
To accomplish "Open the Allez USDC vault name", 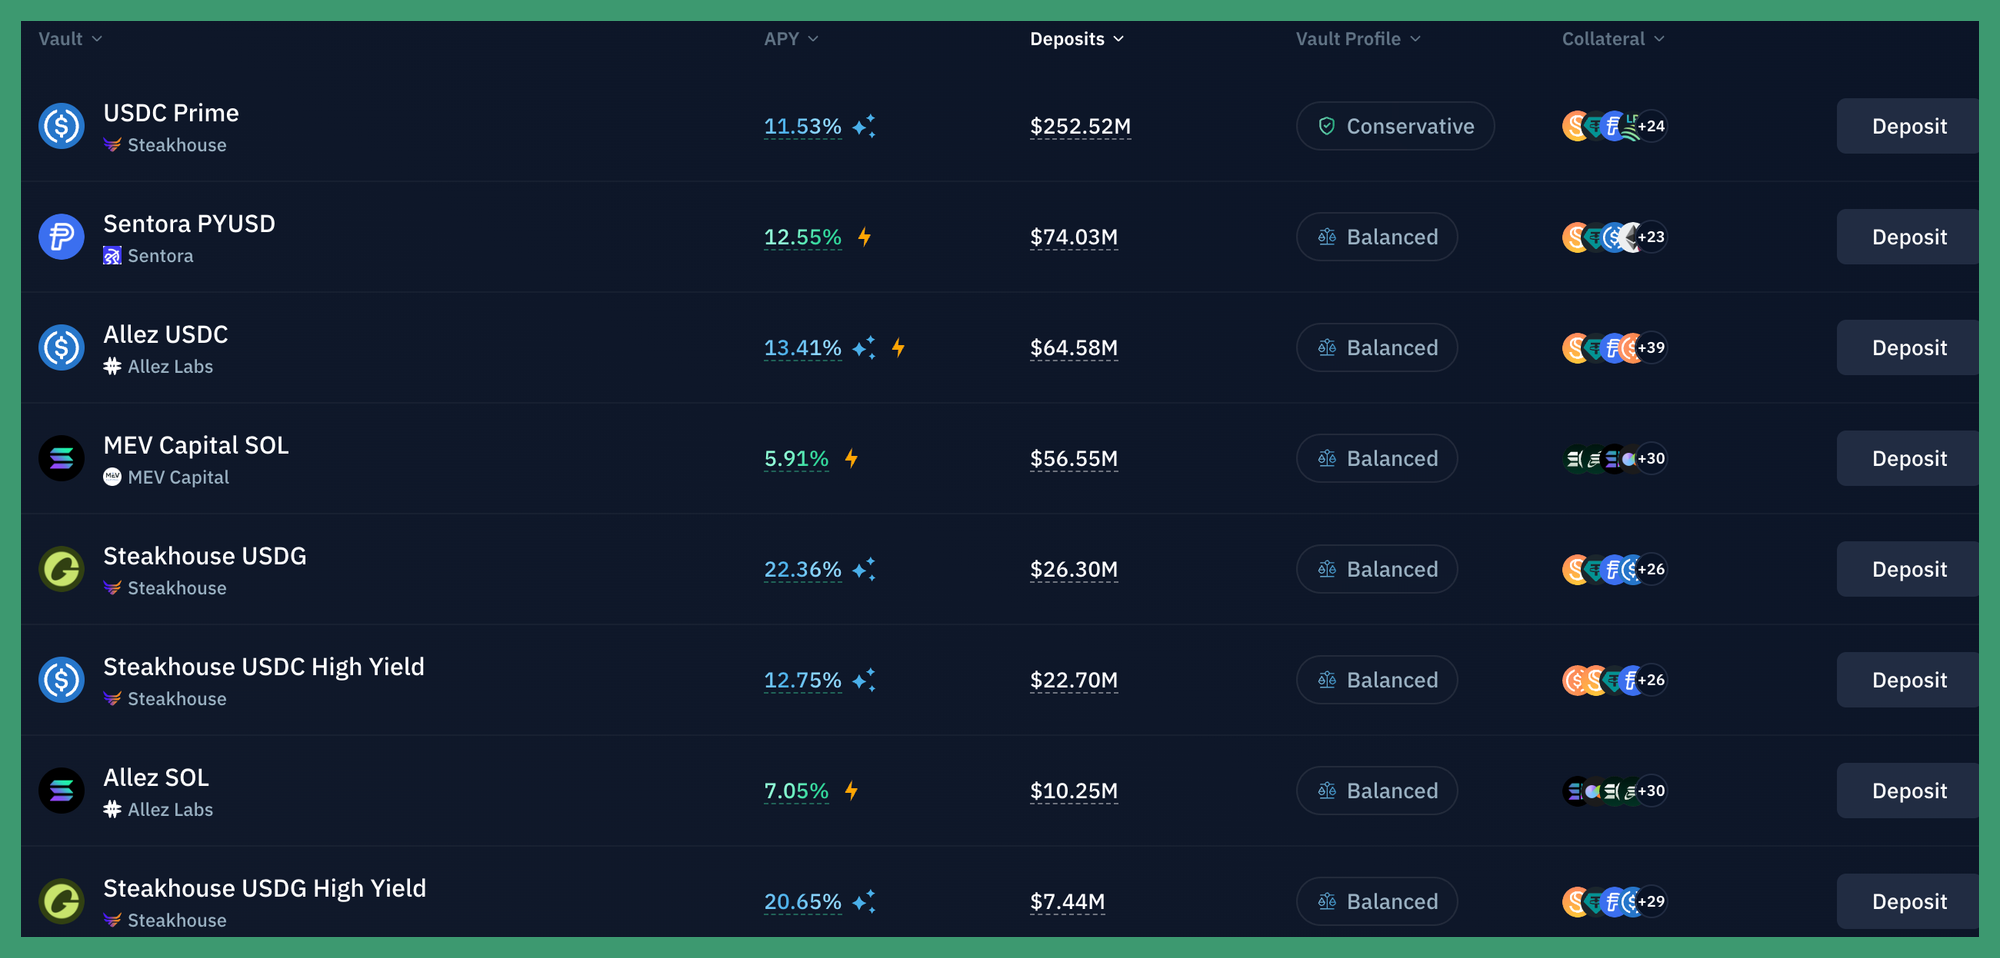I will pyautogui.click(x=166, y=335).
